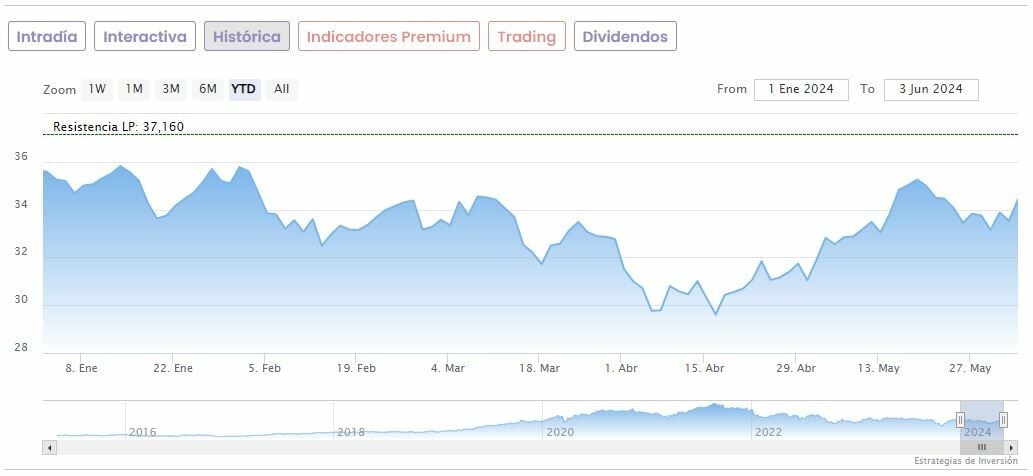Click the To date field

(x=930, y=89)
